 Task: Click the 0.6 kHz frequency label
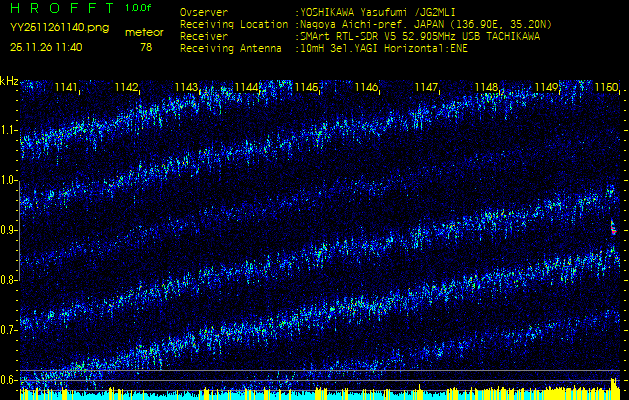9,380
